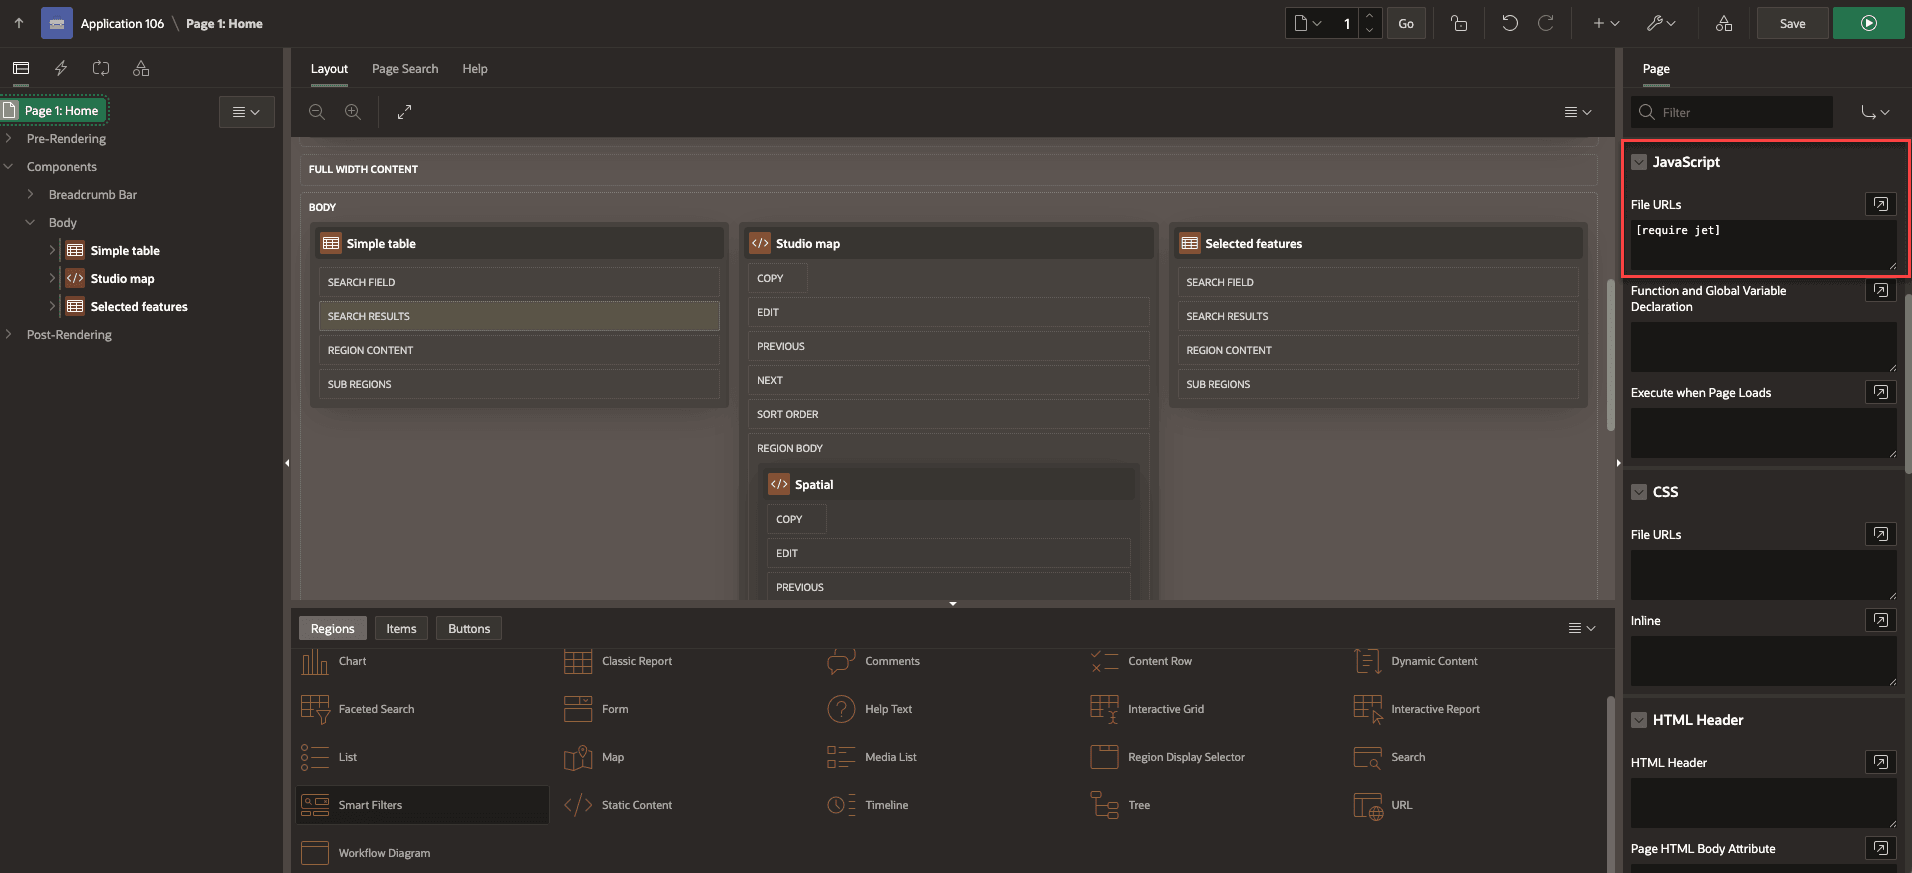Click the Application 106 breadcrumb link
The width and height of the screenshot is (1912, 873).
(x=122, y=23)
